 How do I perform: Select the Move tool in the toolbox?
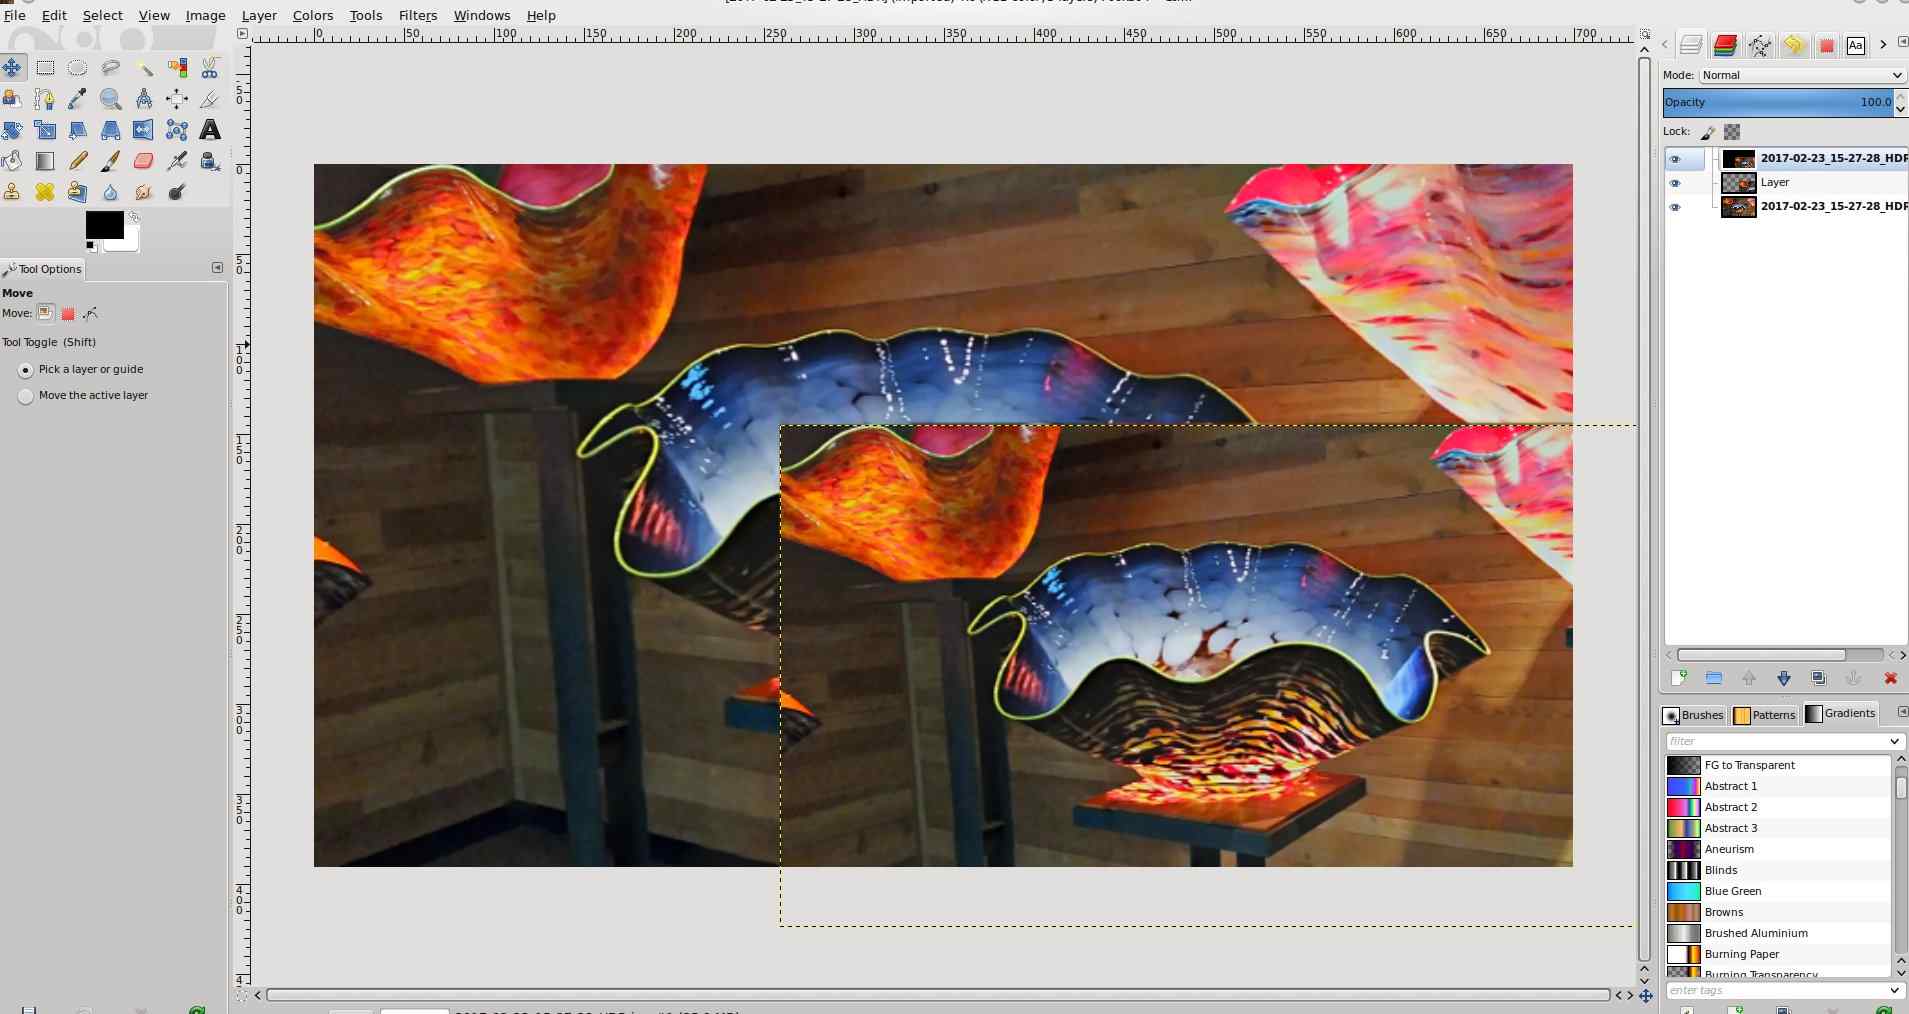click(12, 68)
